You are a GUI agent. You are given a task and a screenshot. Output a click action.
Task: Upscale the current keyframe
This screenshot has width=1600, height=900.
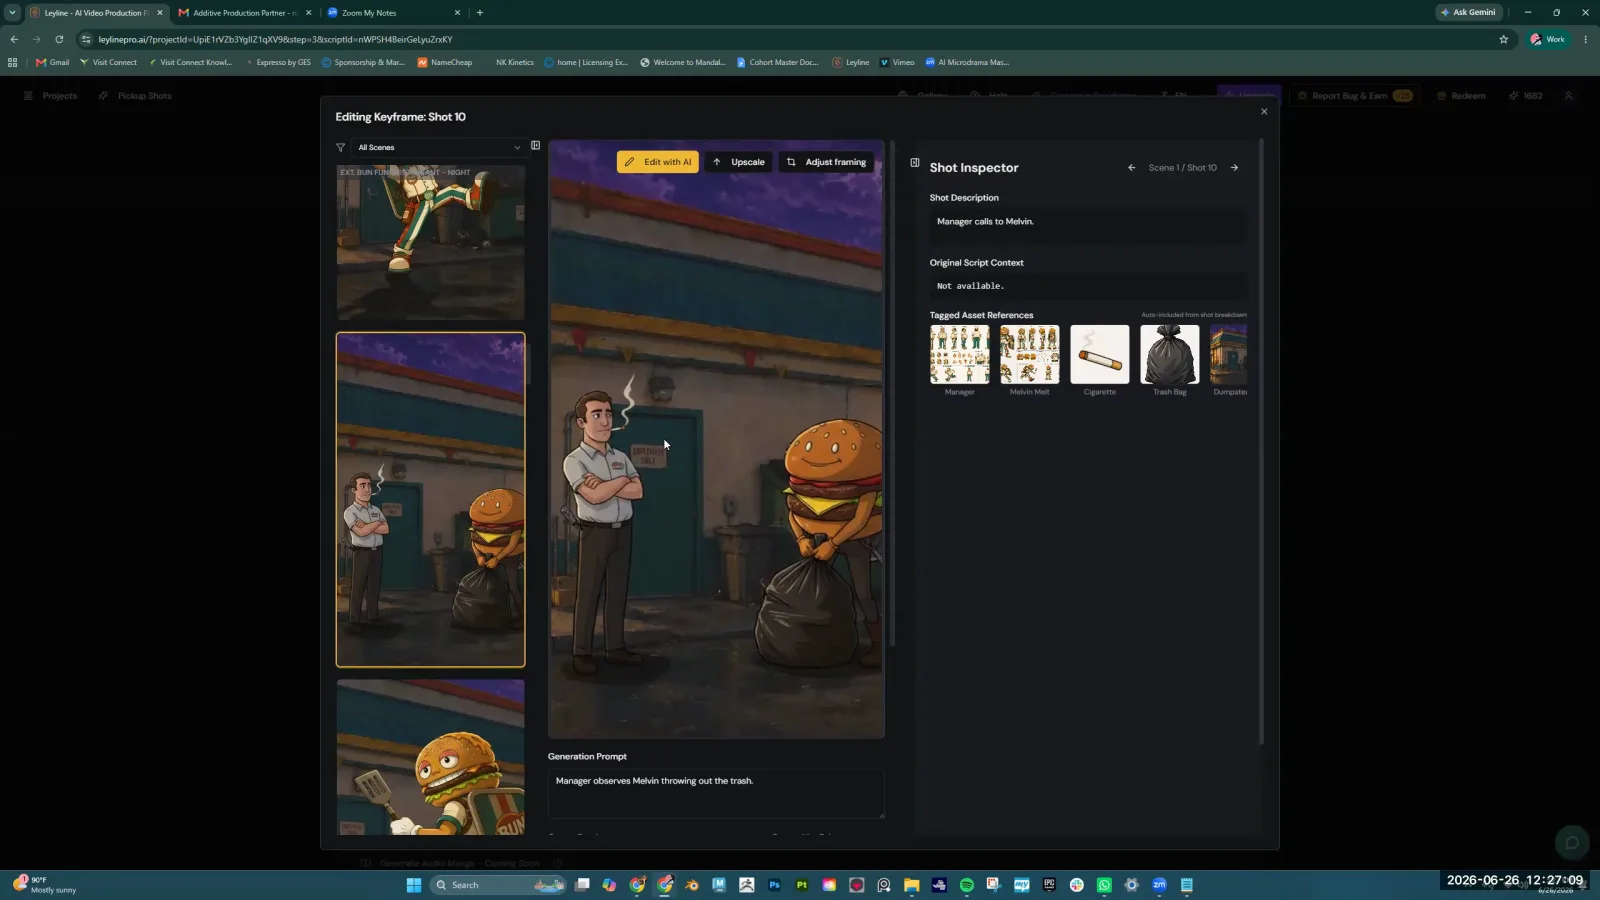738,162
